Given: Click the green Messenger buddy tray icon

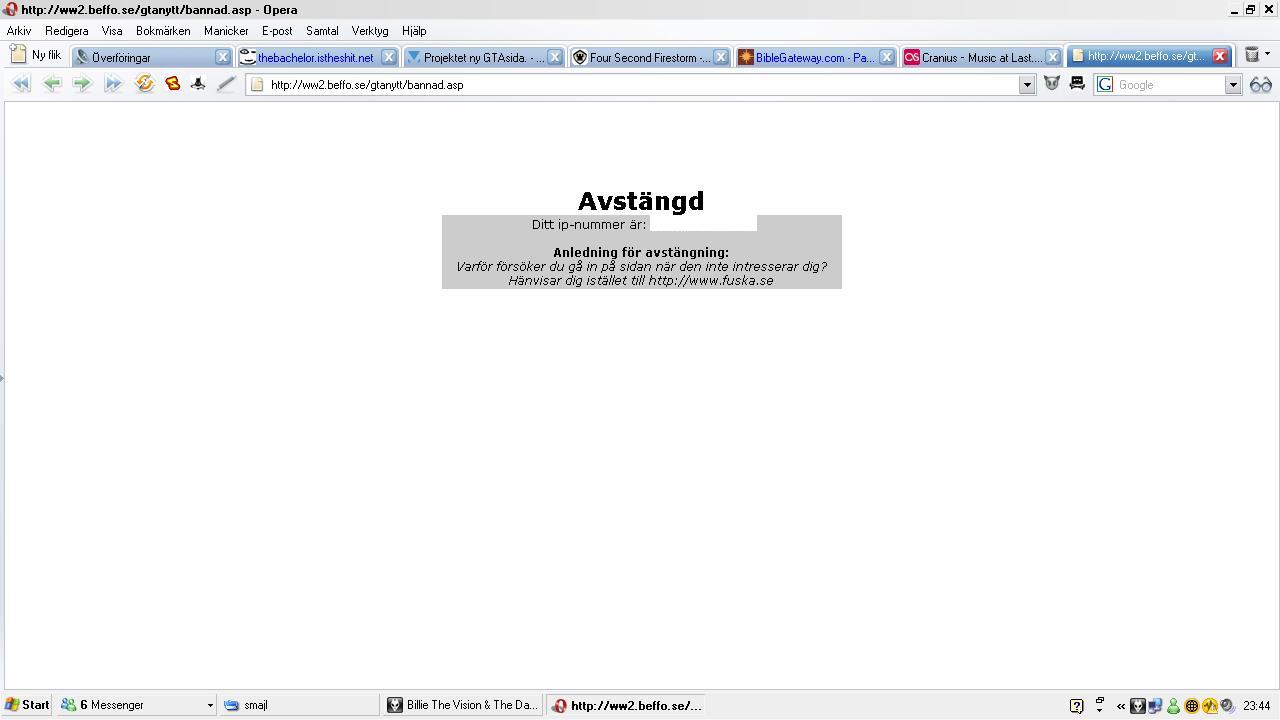Looking at the screenshot, I should tap(1173, 706).
